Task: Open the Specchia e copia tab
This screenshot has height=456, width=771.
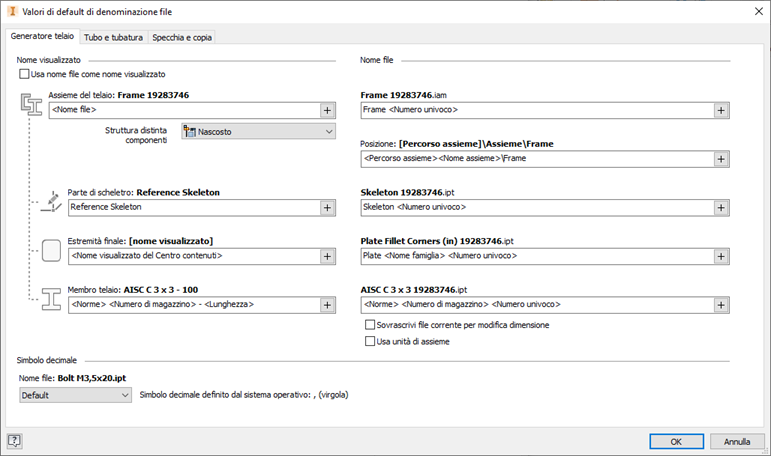Action: pyautogui.click(x=182, y=37)
